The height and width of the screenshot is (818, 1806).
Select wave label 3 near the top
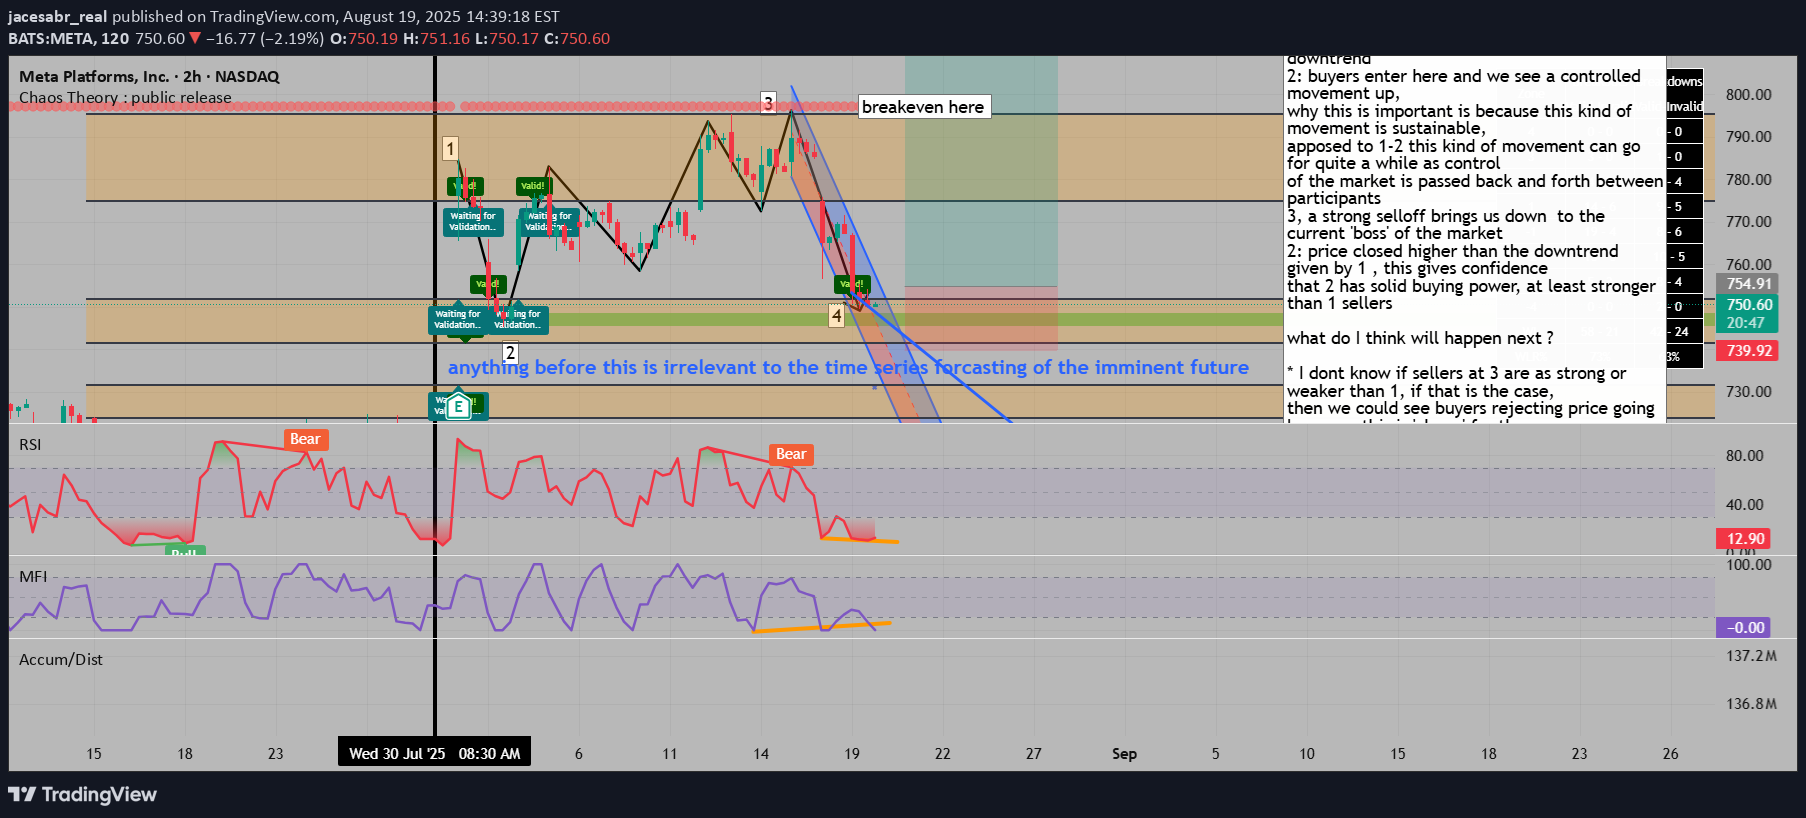tap(768, 102)
